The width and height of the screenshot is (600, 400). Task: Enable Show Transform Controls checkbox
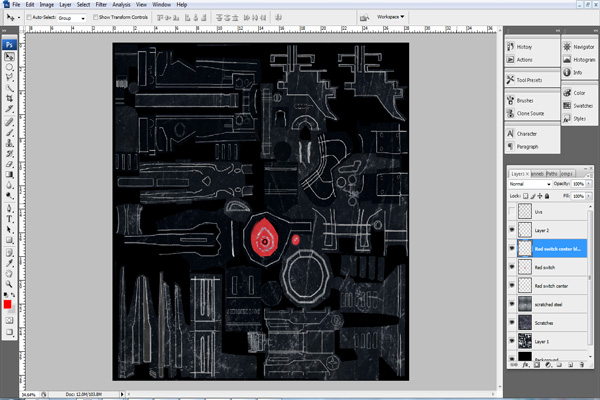pyautogui.click(x=95, y=17)
